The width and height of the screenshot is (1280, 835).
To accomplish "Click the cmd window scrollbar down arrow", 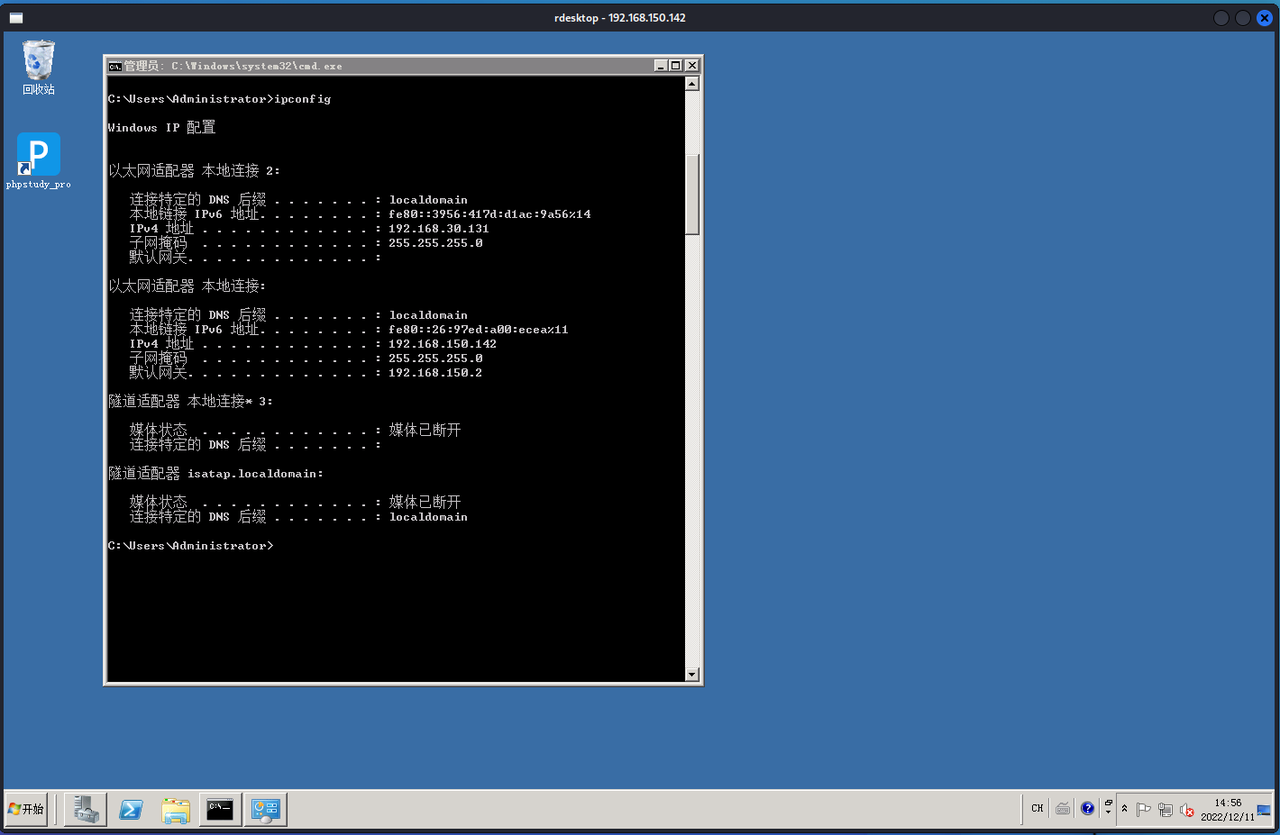I will 692,674.
